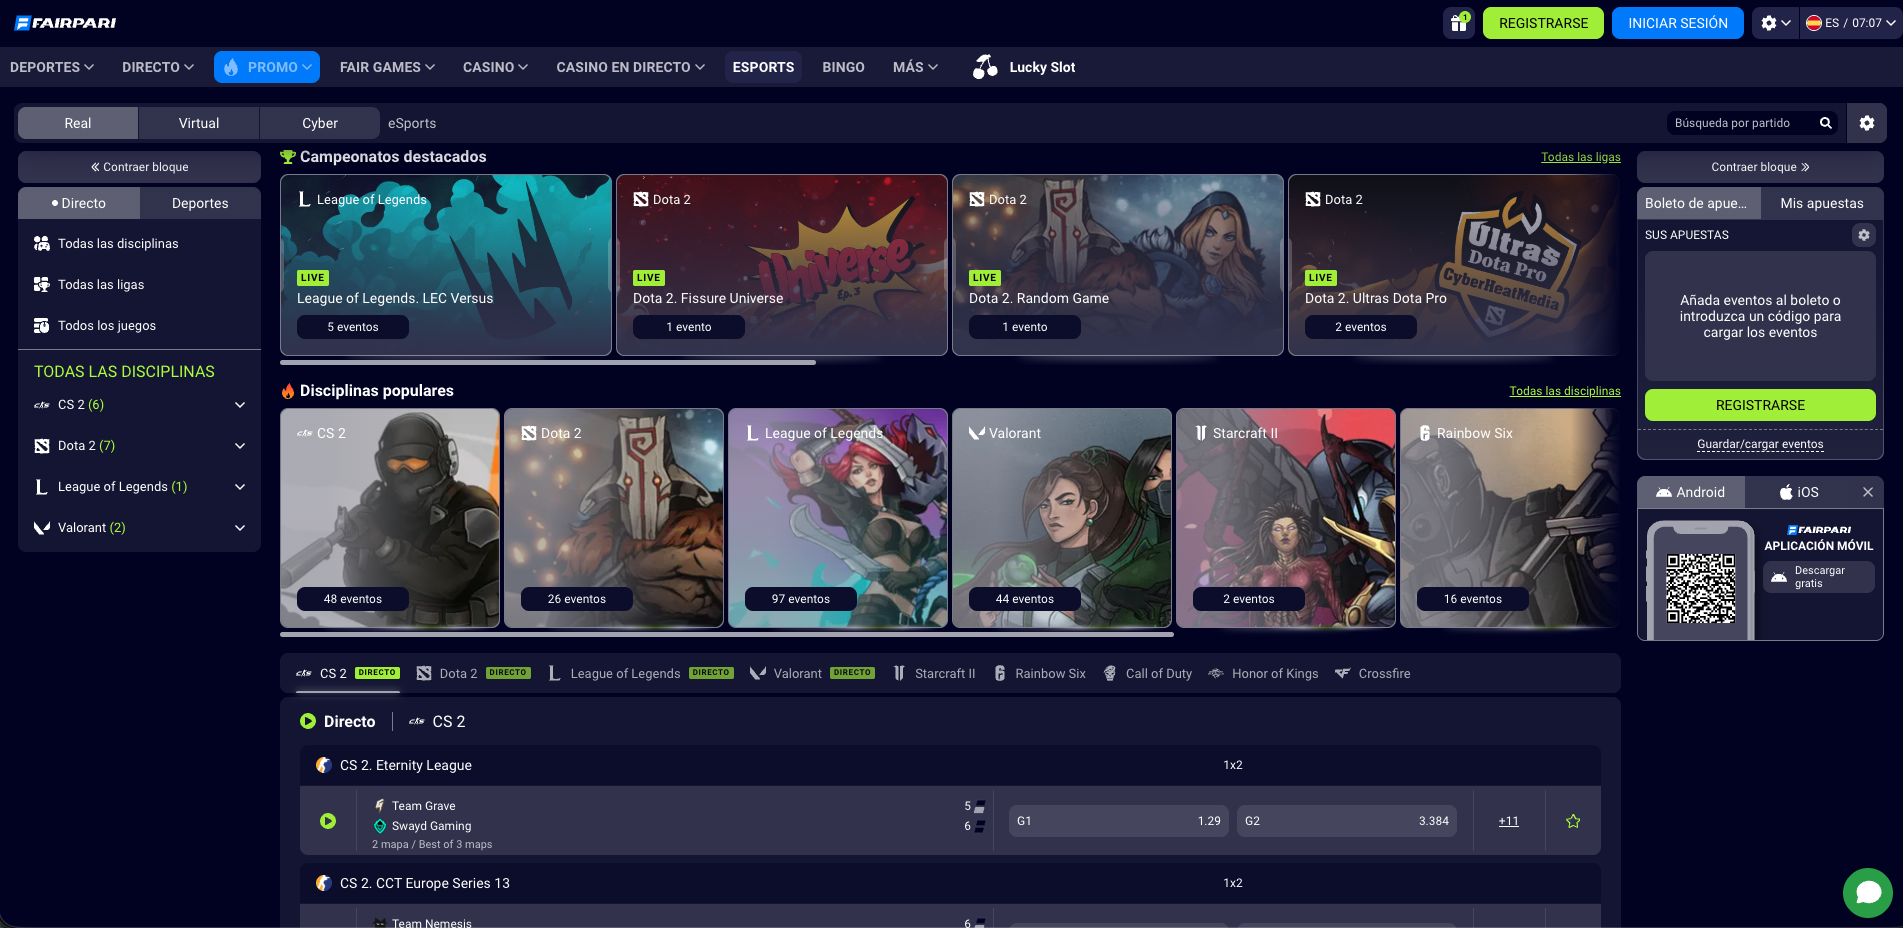Image resolution: width=1903 pixels, height=928 pixels.
Task: Select the Call of Duty filter tab
Action: point(1148,674)
